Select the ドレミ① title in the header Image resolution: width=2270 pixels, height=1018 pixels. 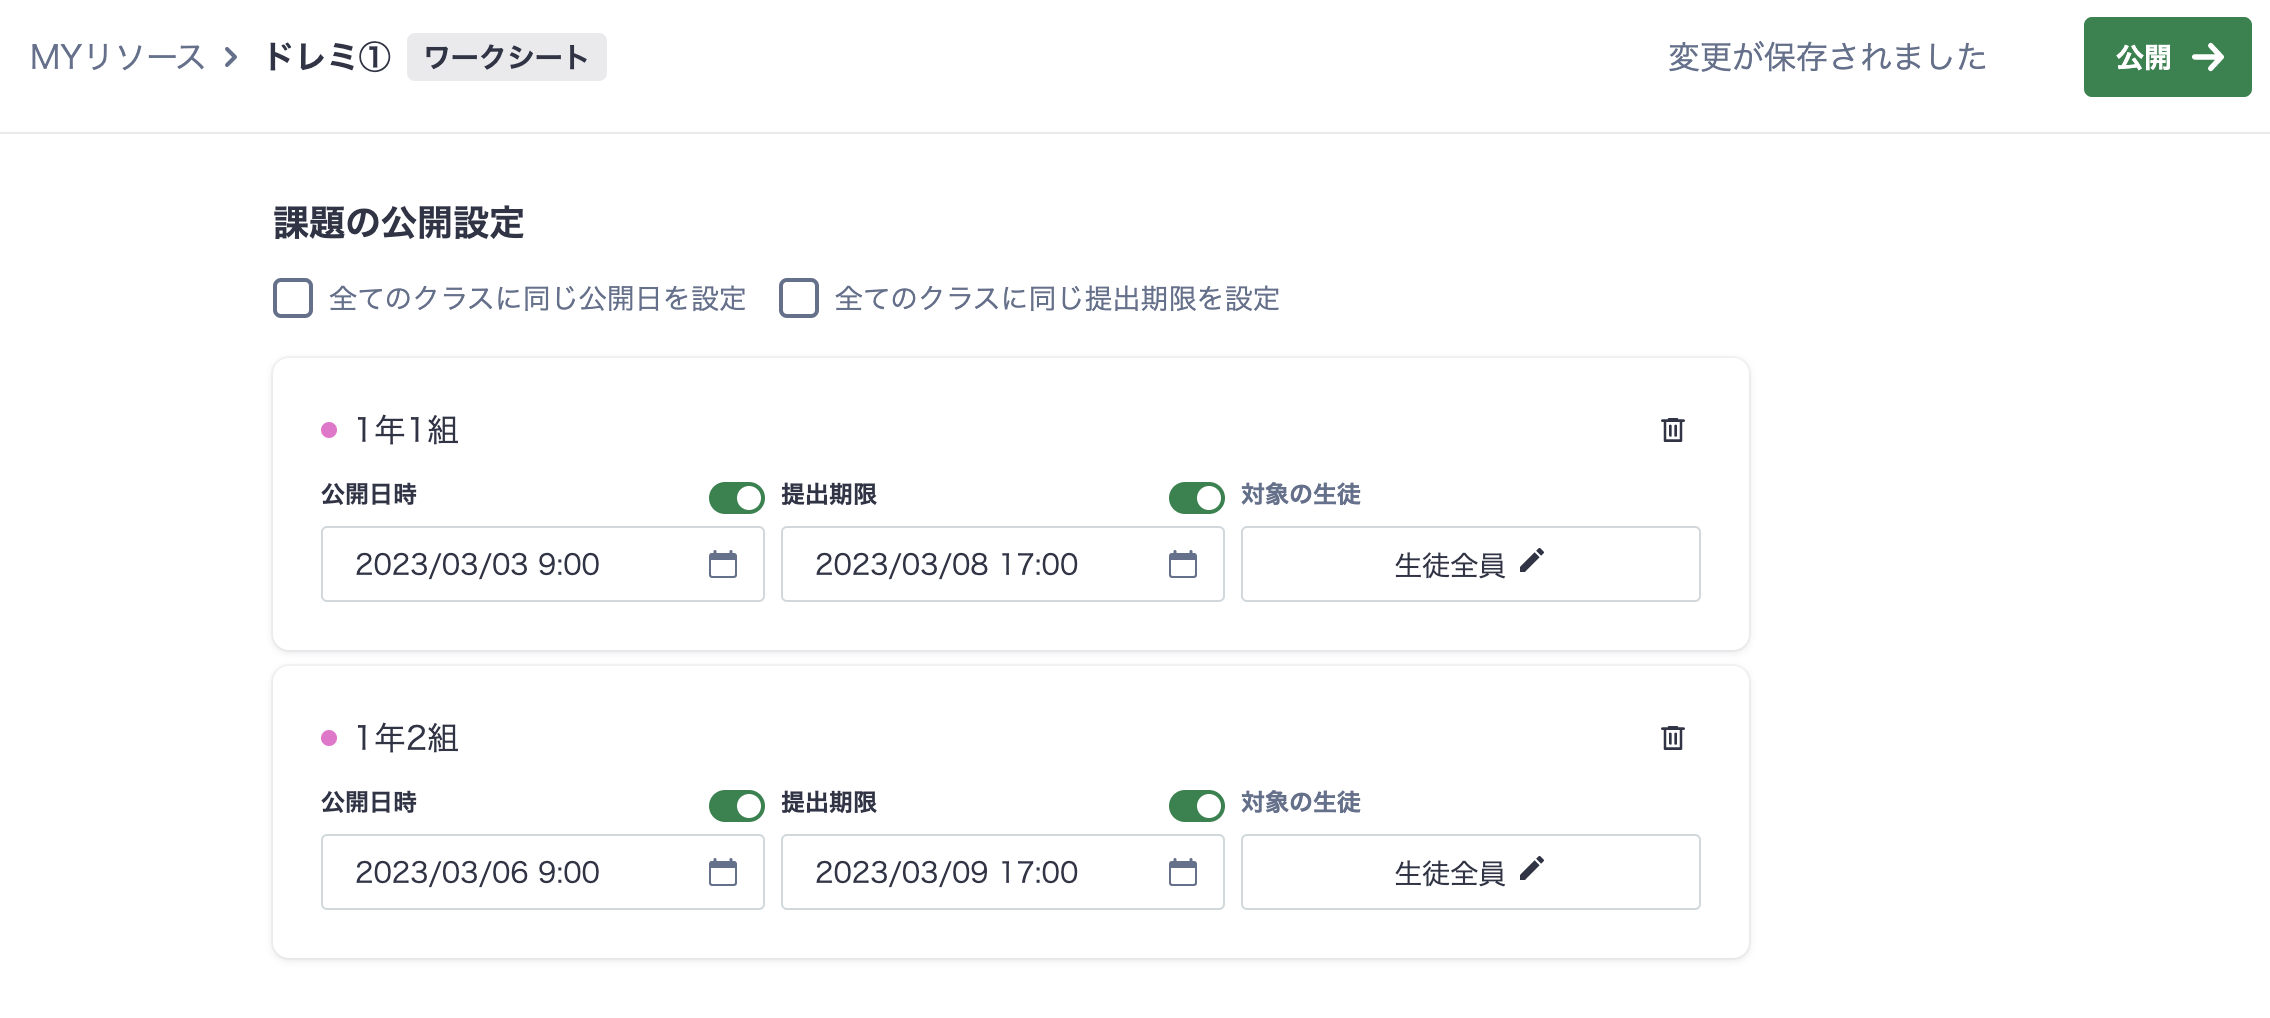325,57
